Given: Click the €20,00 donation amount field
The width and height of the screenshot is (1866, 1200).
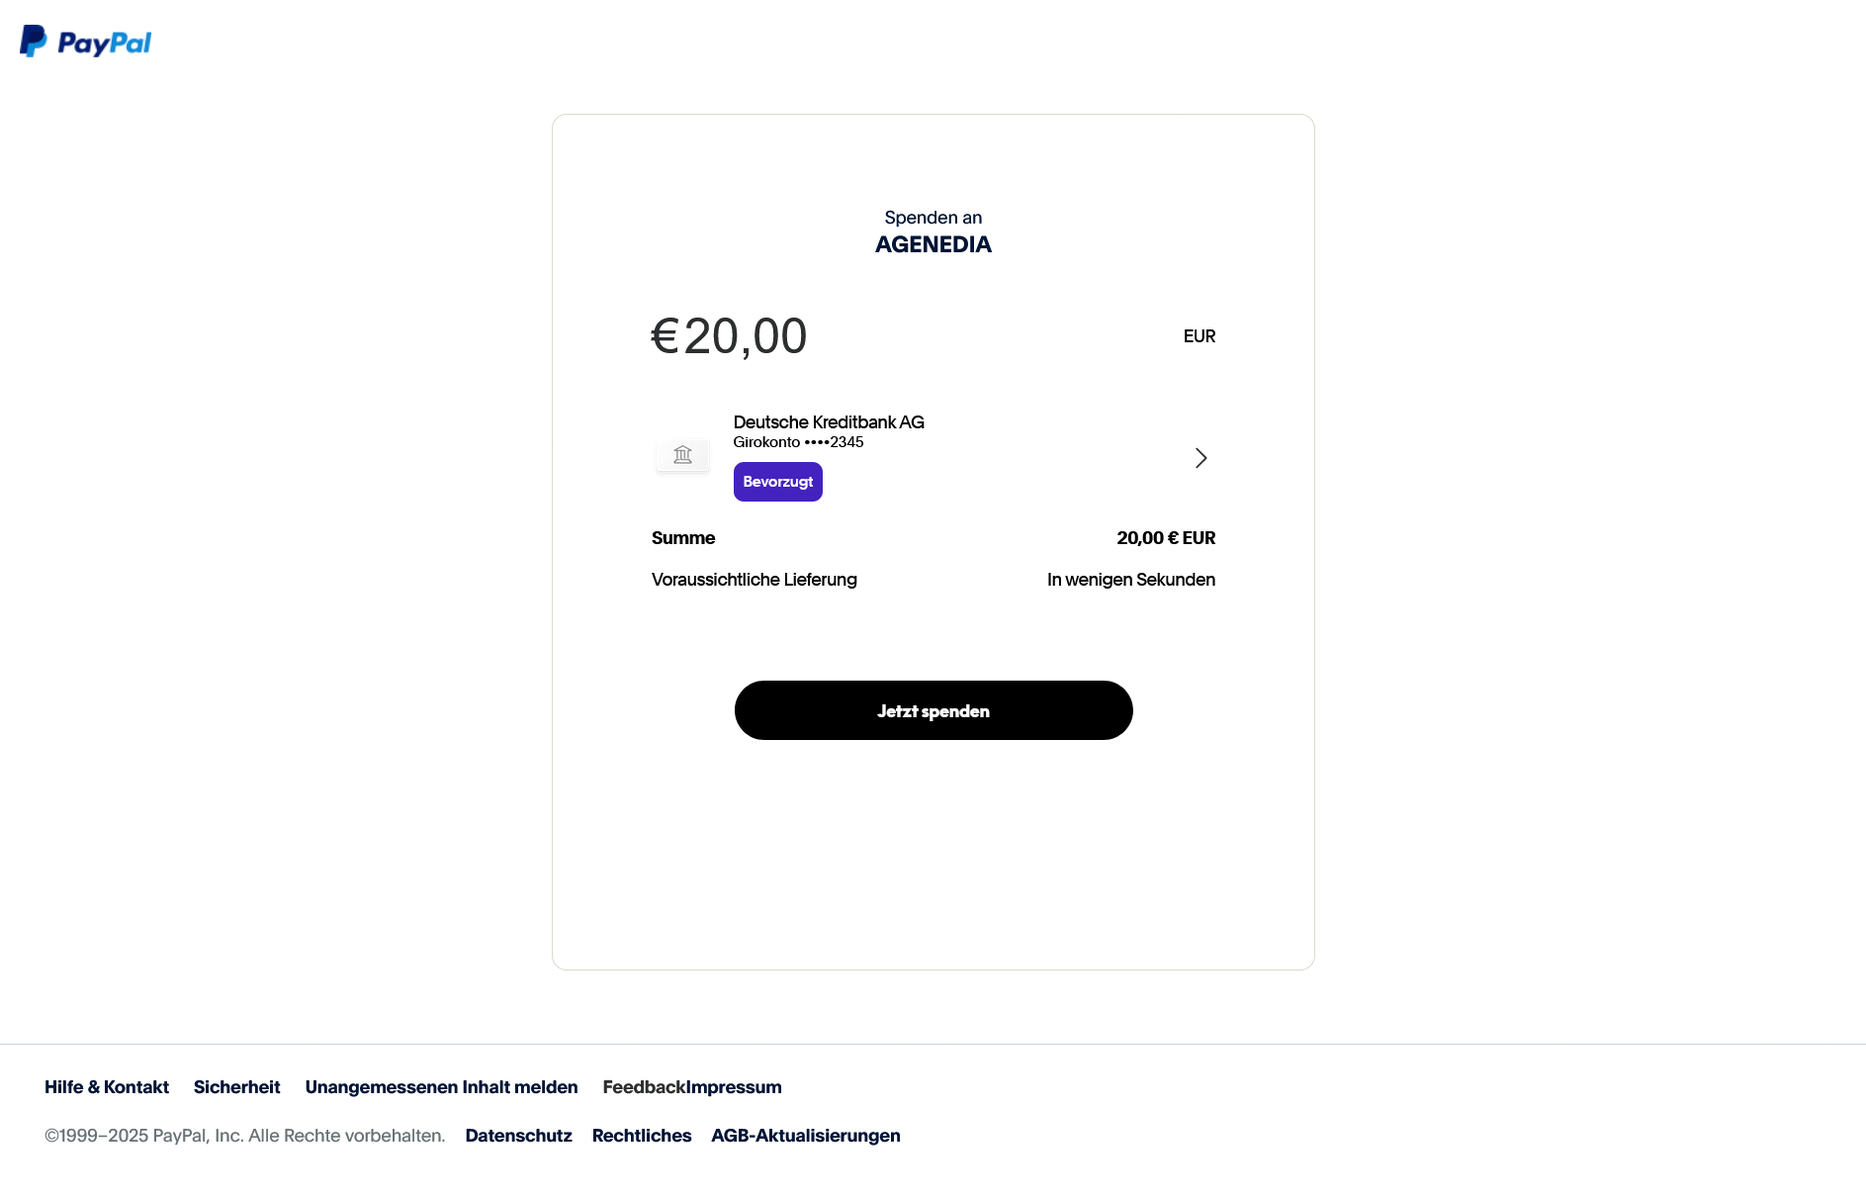Looking at the screenshot, I should pyautogui.click(x=729, y=336).
